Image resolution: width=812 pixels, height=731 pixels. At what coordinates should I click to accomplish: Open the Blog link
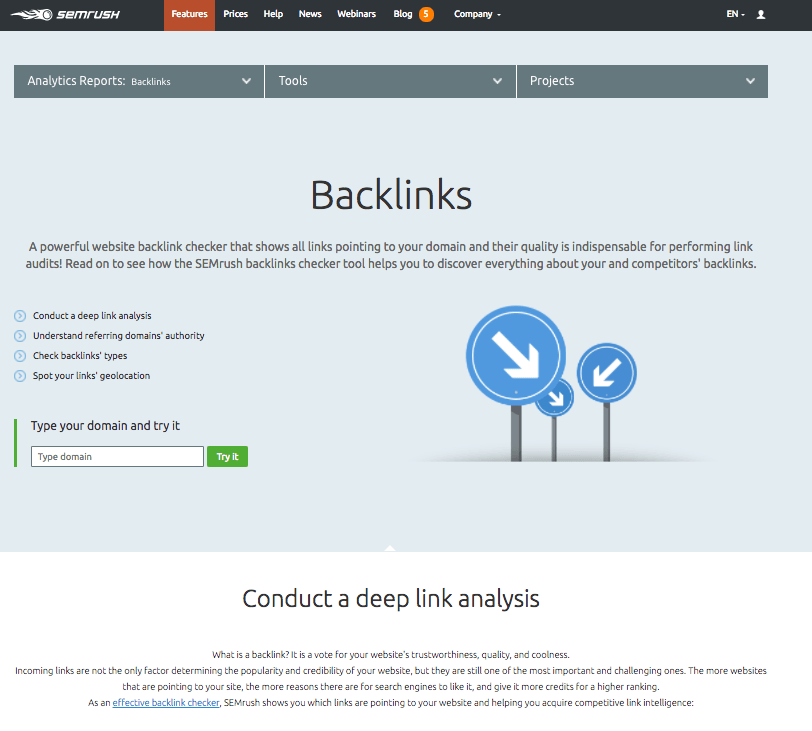[402, 14]
